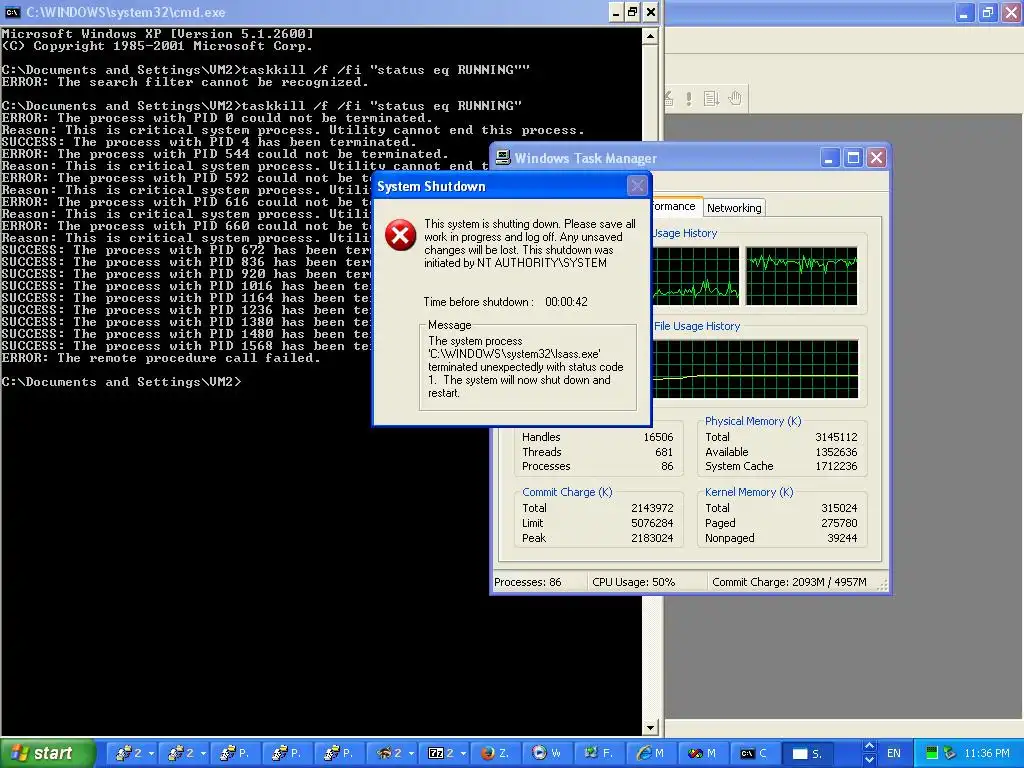
Task: Click the exclamation mark toolbar icon
Action: [688, 99]
